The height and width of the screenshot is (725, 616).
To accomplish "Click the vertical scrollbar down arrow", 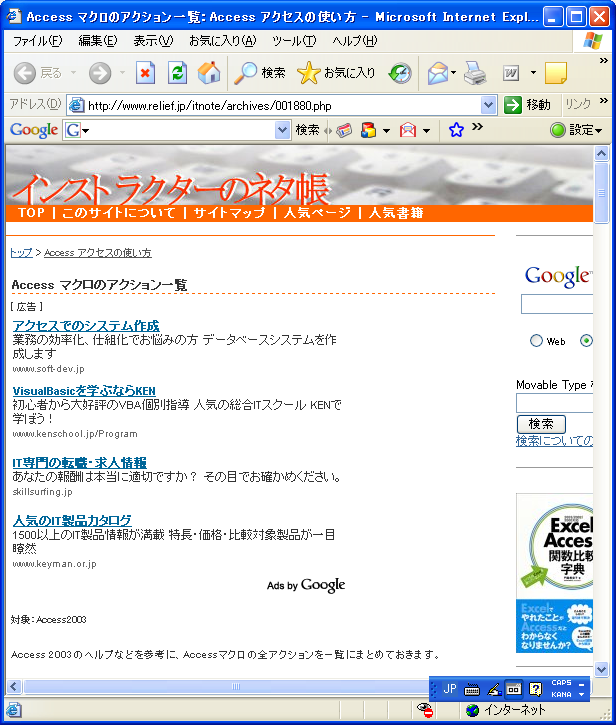I will click(x=601, y=669).
